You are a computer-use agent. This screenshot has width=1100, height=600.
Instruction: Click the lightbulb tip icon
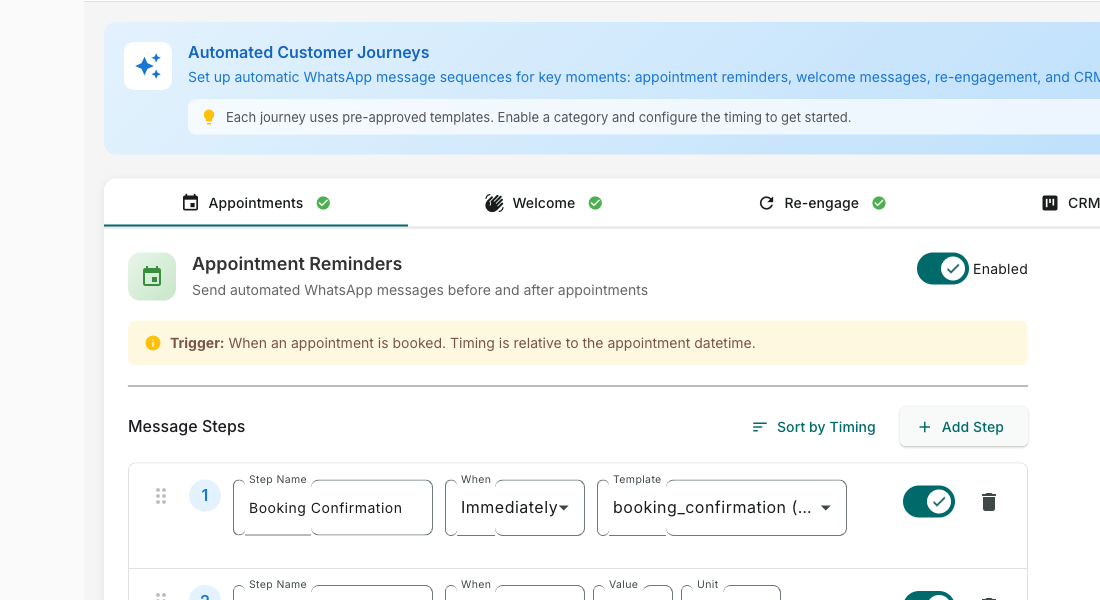pos(209,117)
